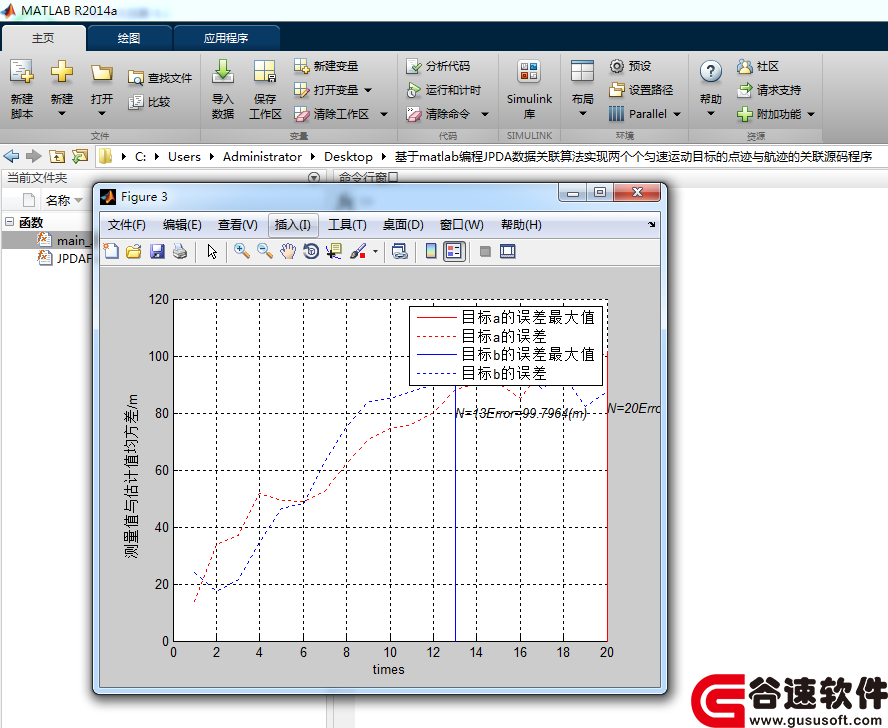Click Hide Plot Tools icon in Figure 3

(485, 251)
